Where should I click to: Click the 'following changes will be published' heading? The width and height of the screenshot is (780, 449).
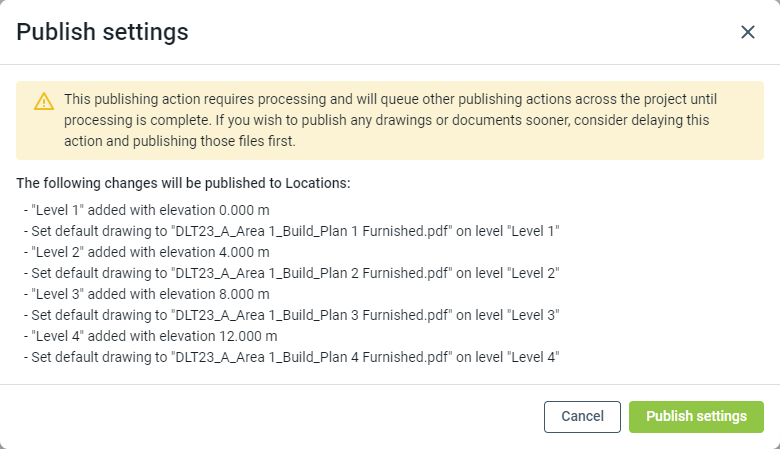pos(183,184)
